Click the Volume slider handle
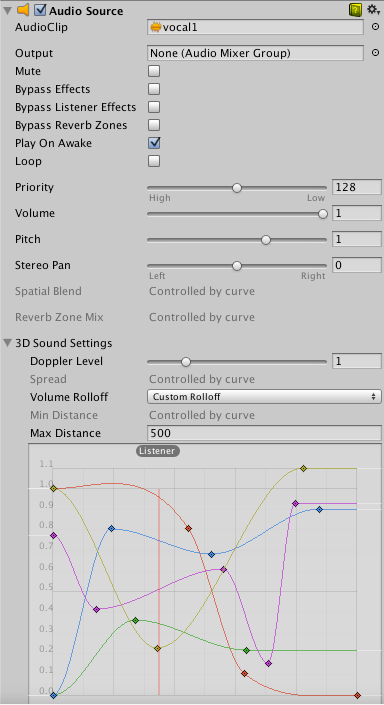This screenshot has height=705, width=384. 323,214
